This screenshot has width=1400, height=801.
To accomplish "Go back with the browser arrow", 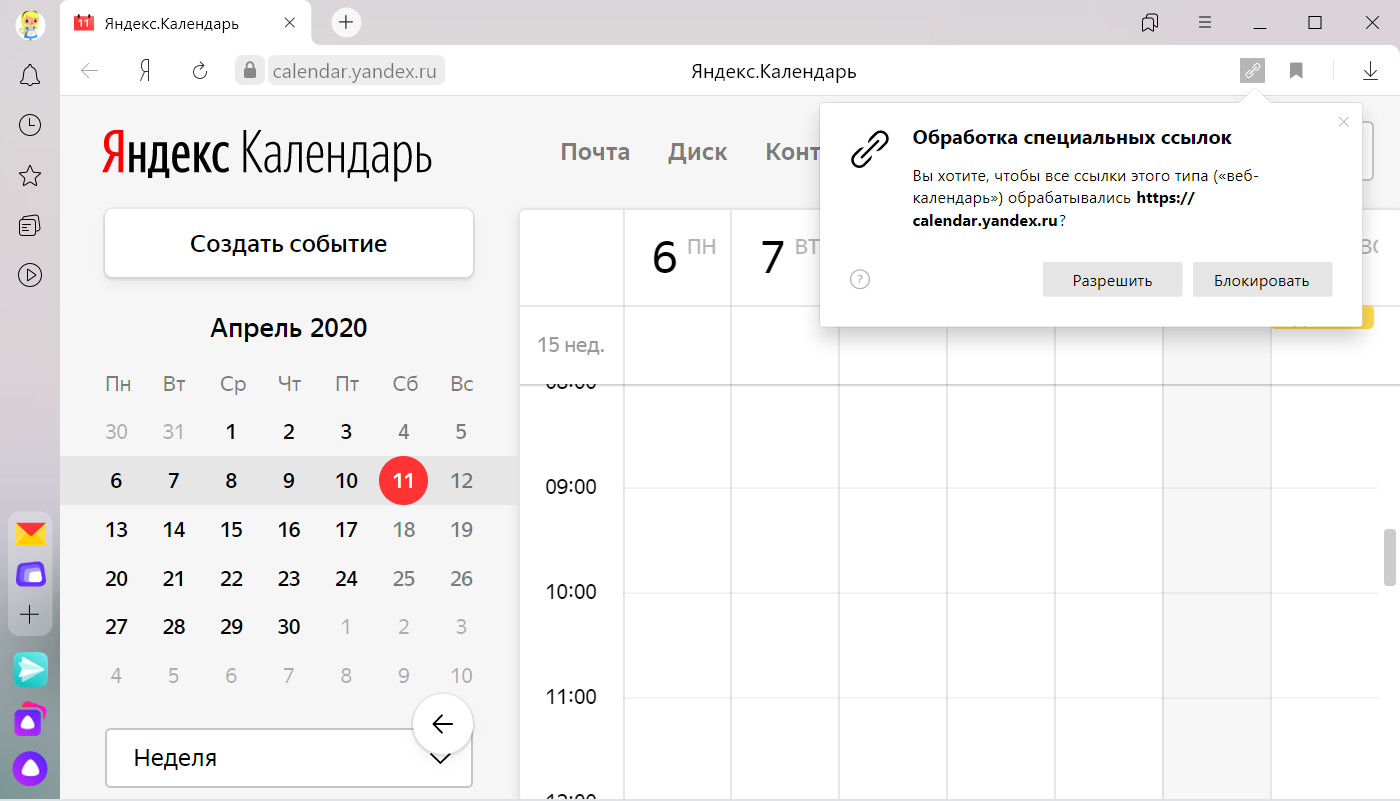I will click(x=90, y=71).
